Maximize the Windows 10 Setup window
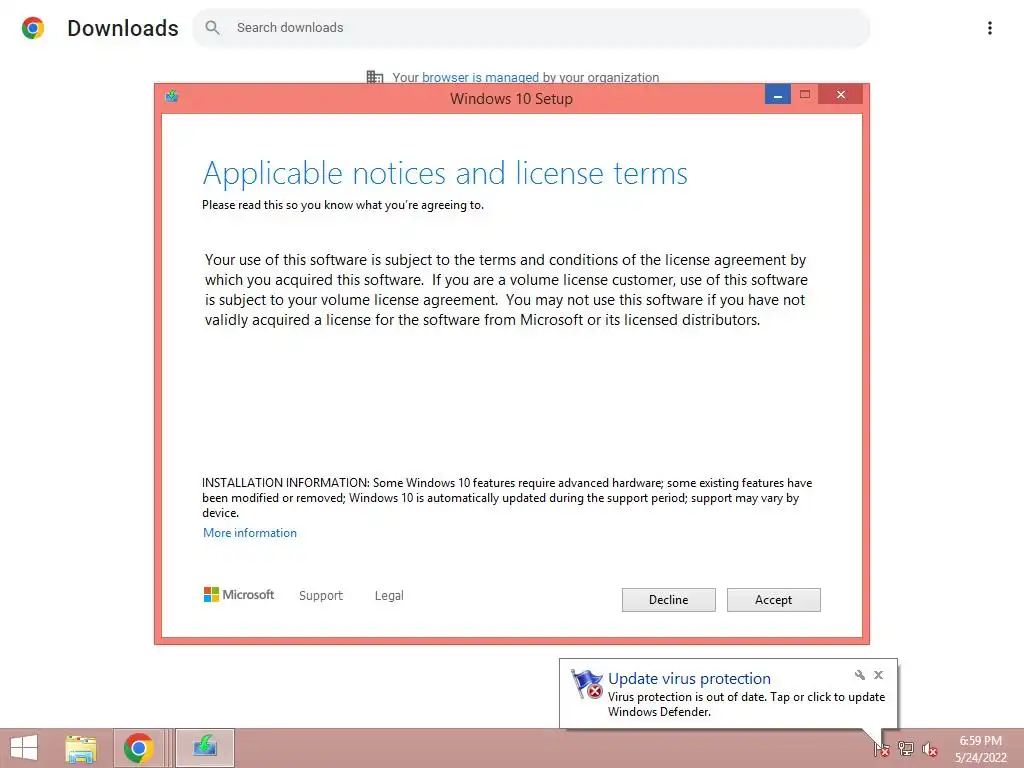The height and width of the screenshot is (768, 1024). click(805, 95)
